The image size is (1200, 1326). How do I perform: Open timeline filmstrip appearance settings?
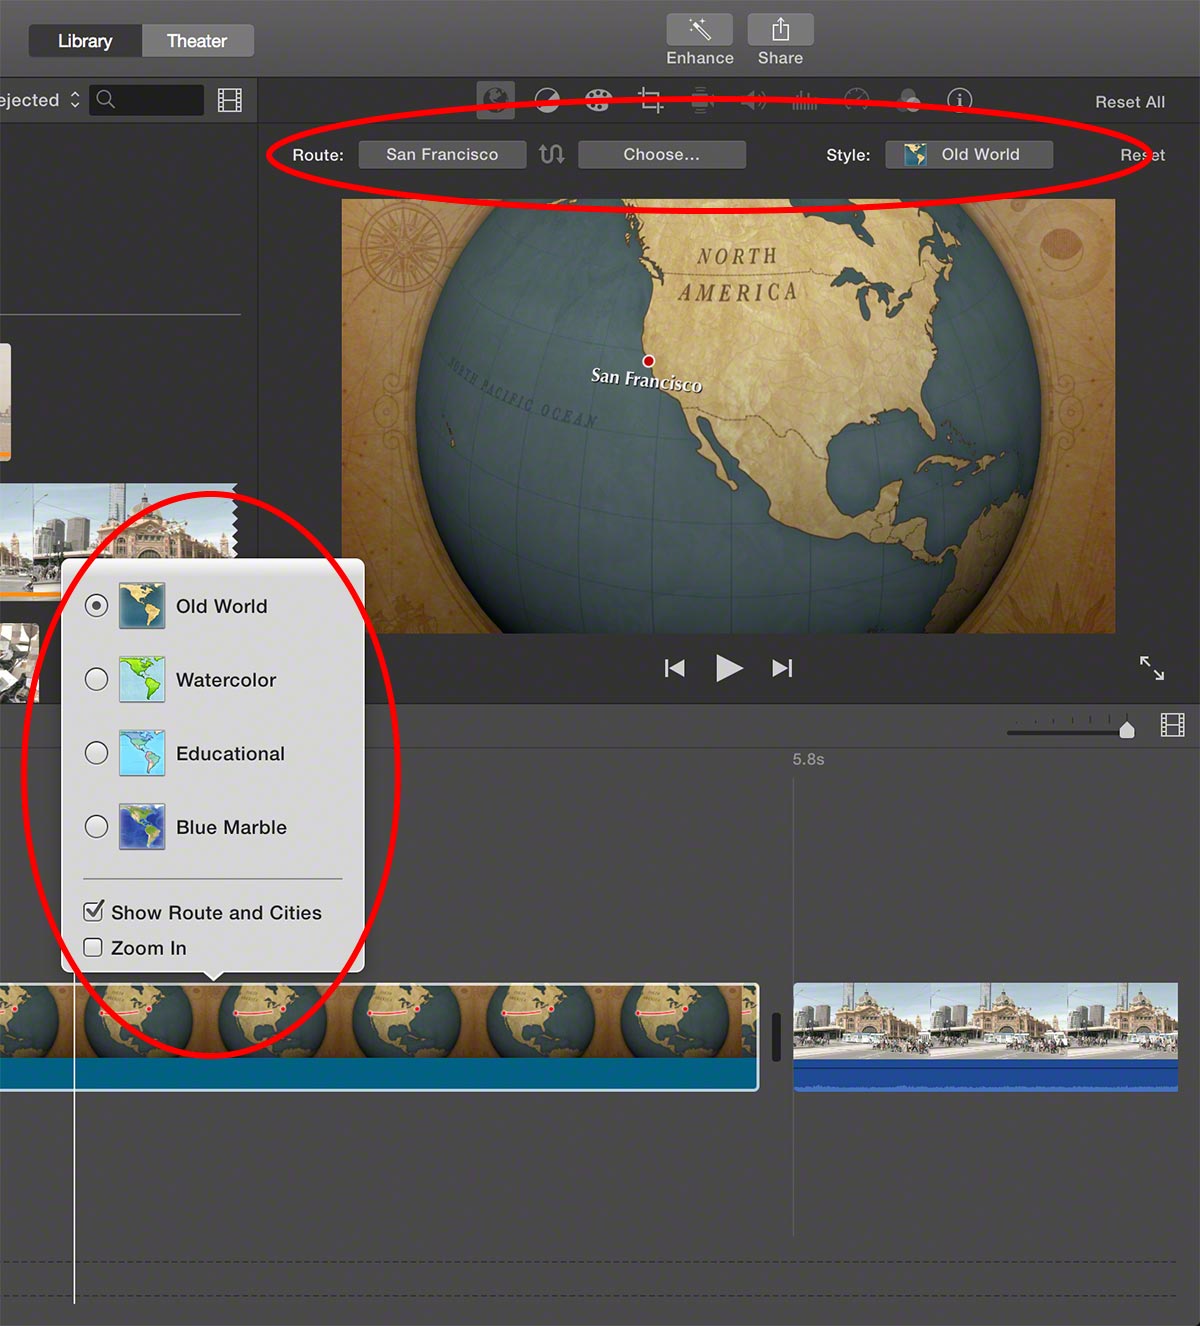(1172, 725)
